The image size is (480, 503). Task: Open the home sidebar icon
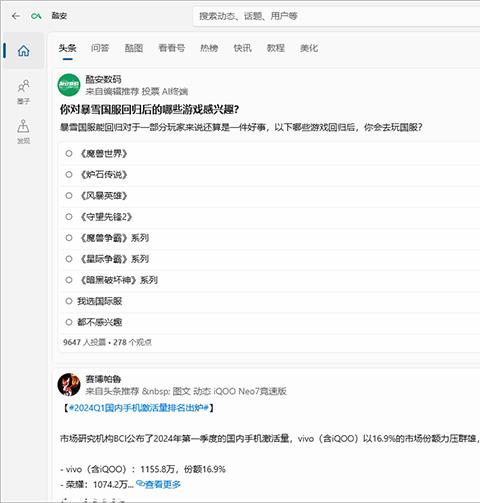[x=23, y=51]
